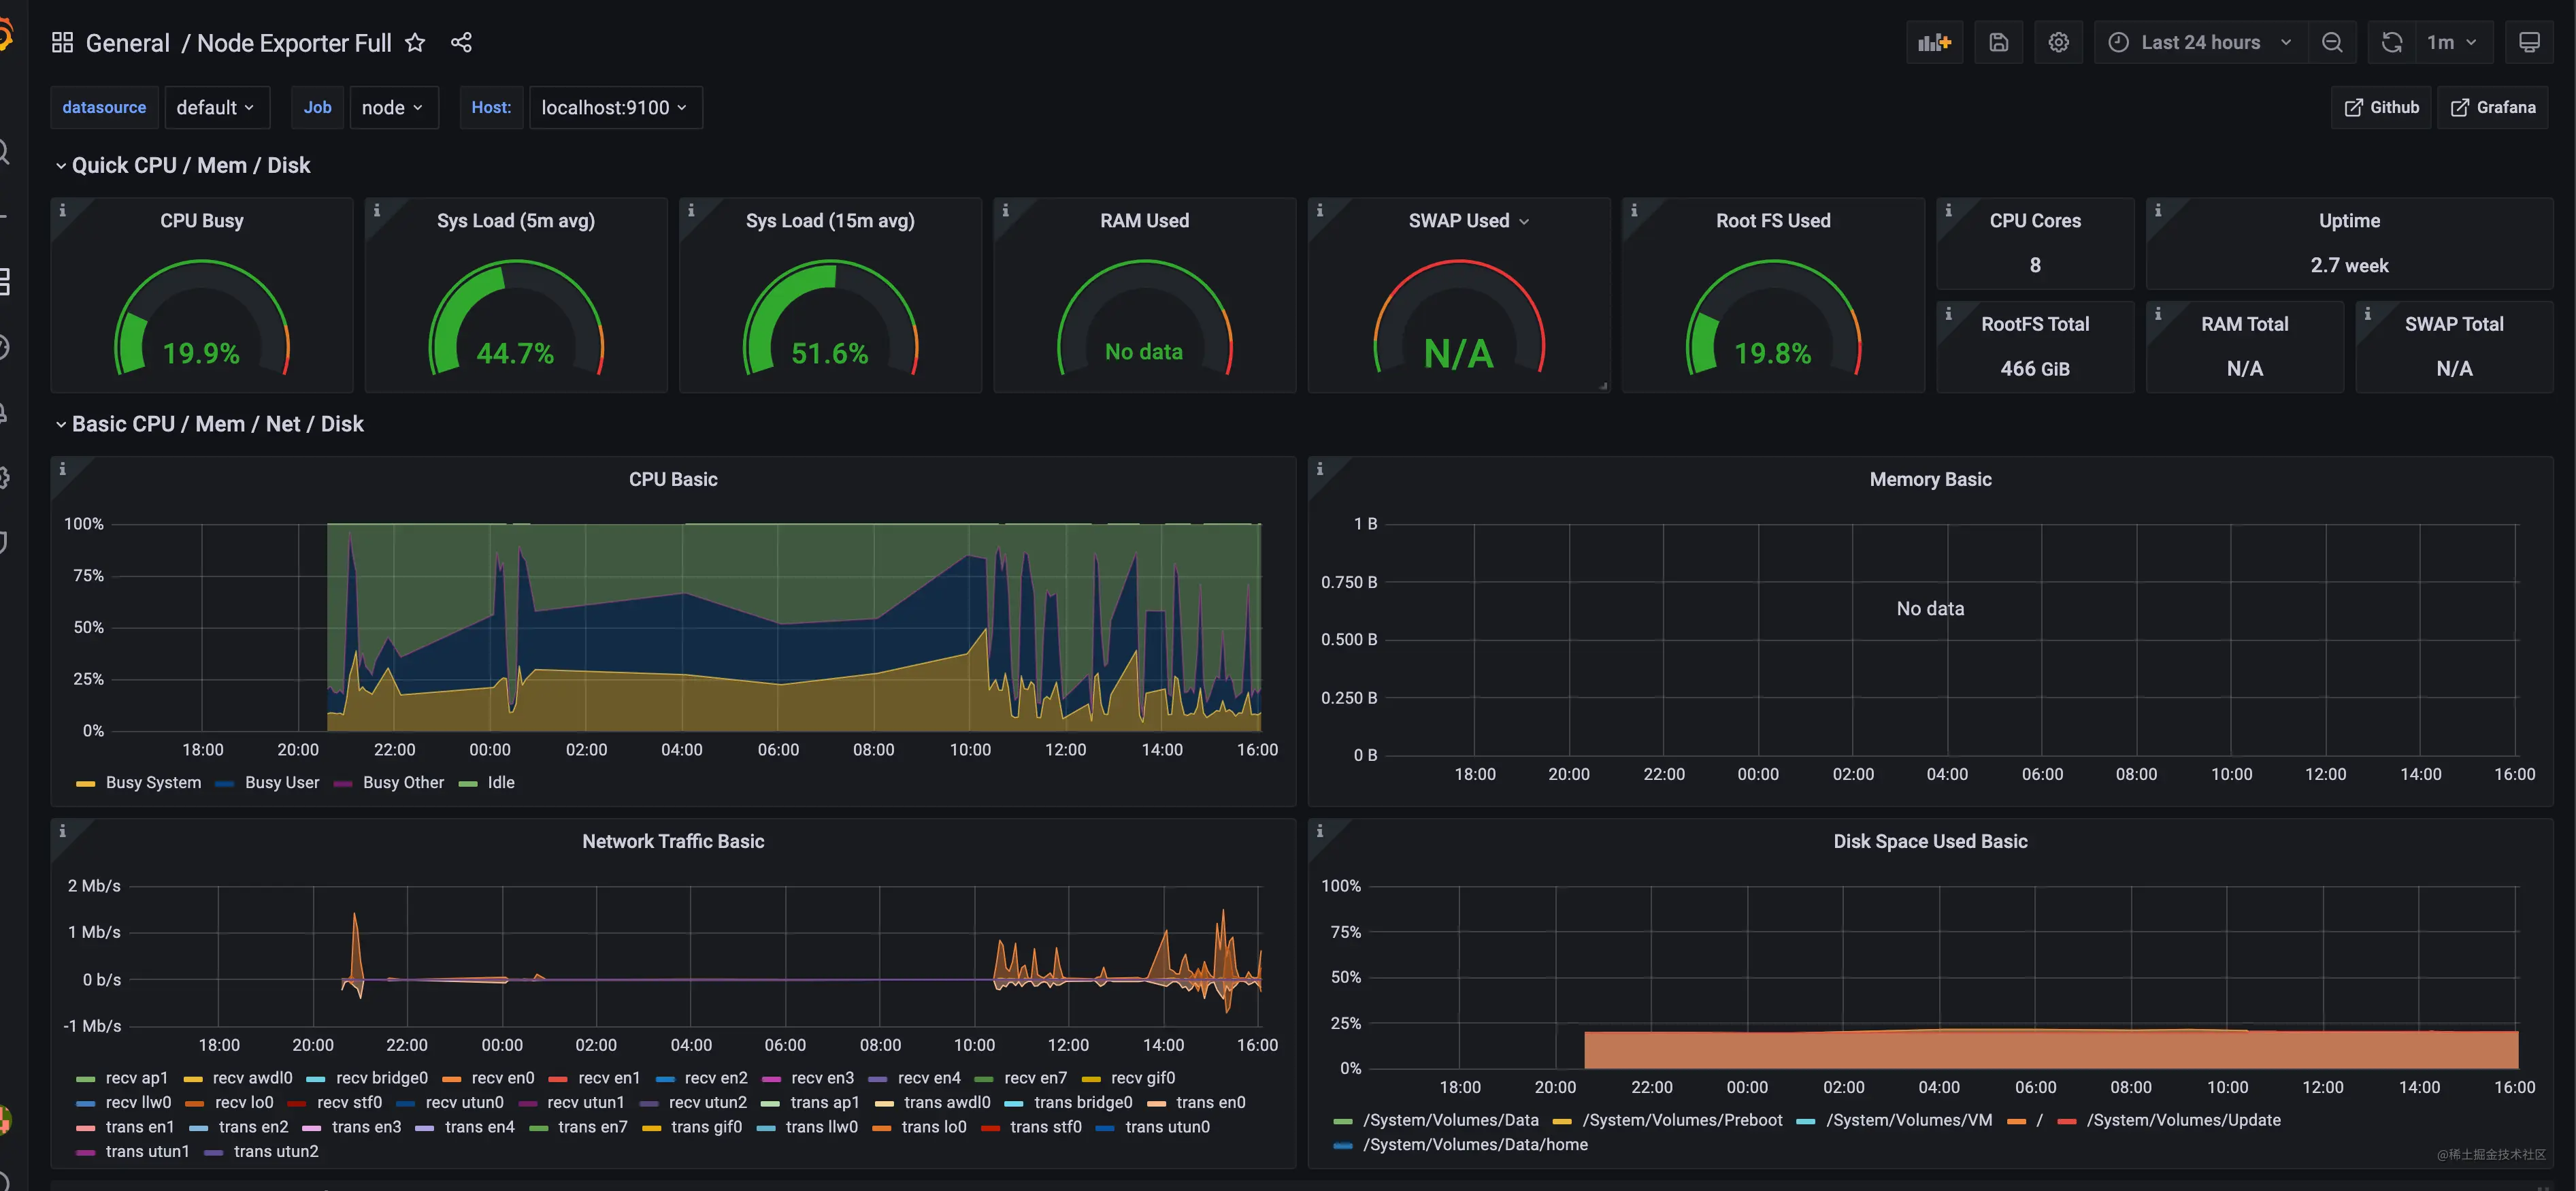Screen dimensions: 2576x1191
Task: Open the Last 24 hours time picker
Action: pyautogui.click(x=2200, y=42)
